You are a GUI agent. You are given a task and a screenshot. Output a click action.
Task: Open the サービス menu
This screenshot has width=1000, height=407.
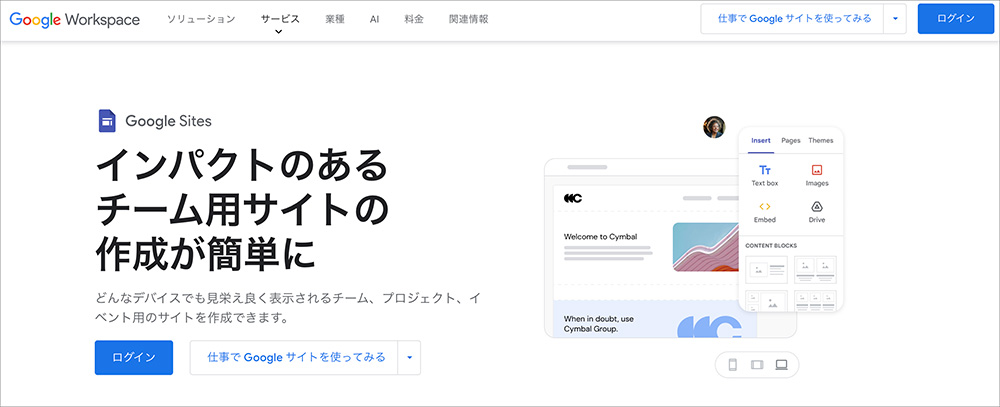(280, 19)
